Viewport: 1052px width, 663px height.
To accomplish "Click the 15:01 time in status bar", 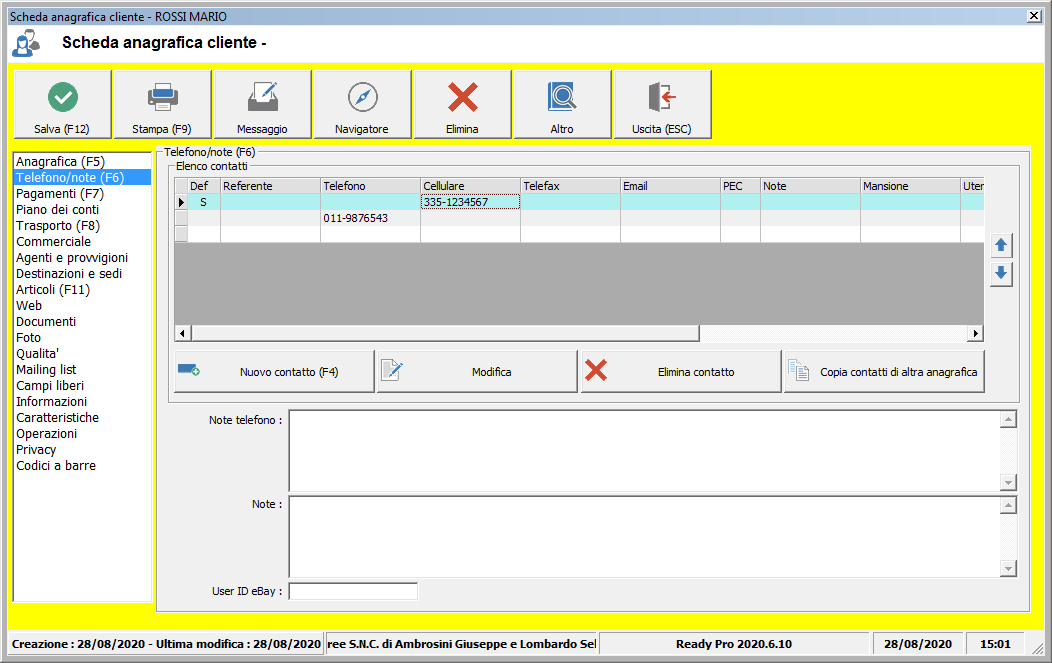I will tap(995, 644).
